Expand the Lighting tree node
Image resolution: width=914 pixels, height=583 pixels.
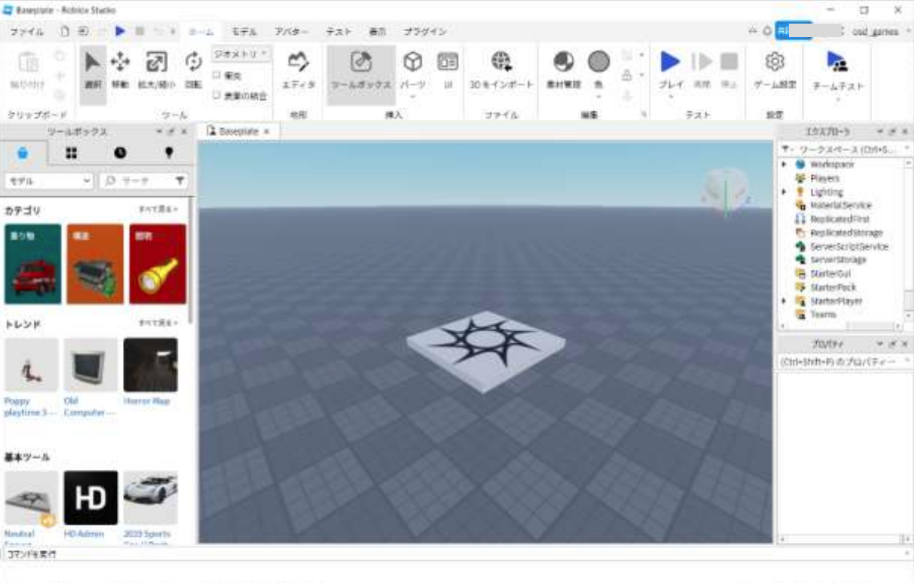pos(784,192)
